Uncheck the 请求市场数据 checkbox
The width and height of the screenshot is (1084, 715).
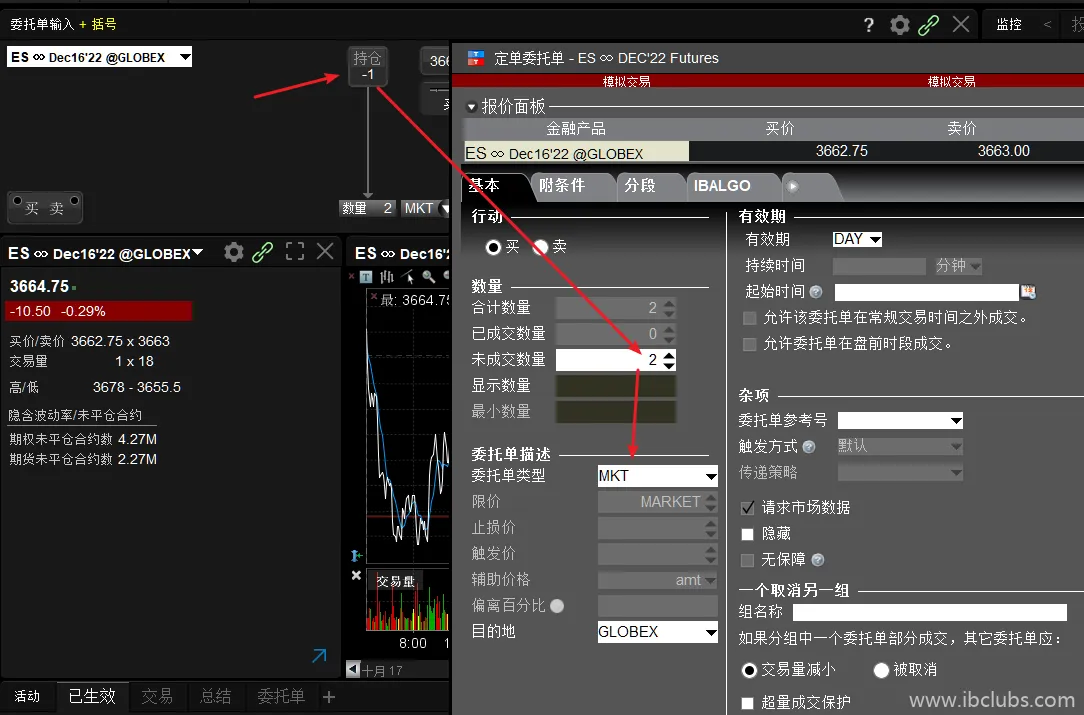[748, 508]
